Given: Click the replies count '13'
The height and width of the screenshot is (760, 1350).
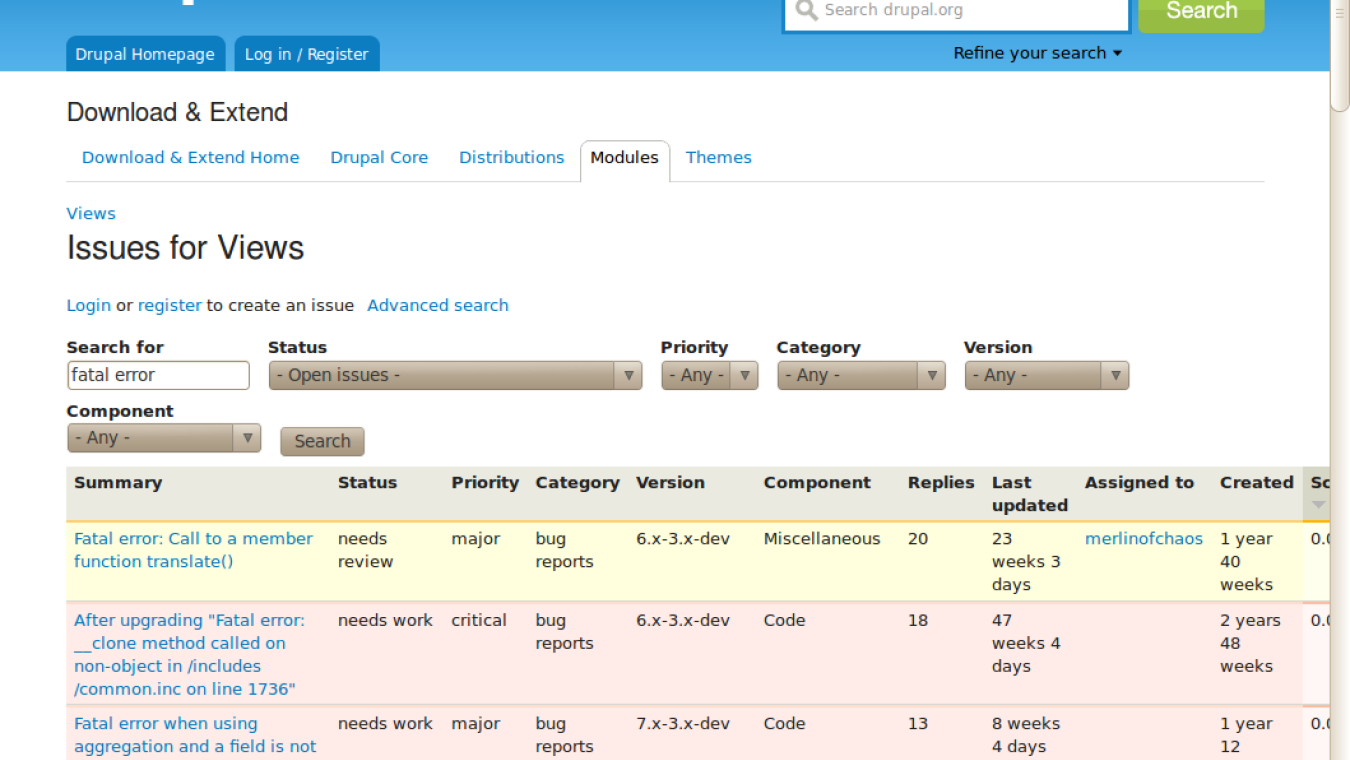Looking at the screenshot, I should (x=918, y=723).
